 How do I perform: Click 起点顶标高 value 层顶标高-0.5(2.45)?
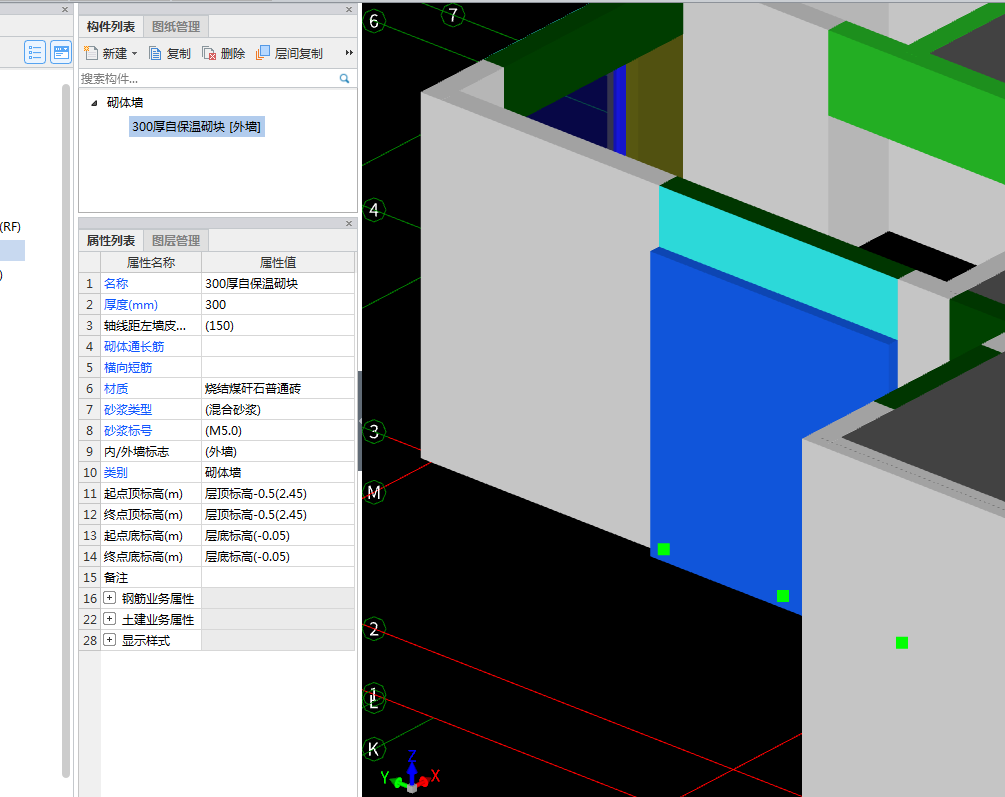coord(278,494)
